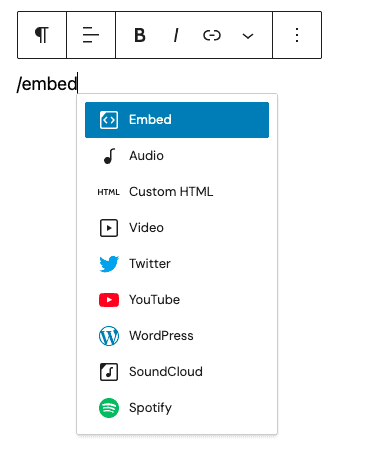This screenshot has width=379, height=457.
Task: Click the Embed code brackets icon
Action: [109, 120]
